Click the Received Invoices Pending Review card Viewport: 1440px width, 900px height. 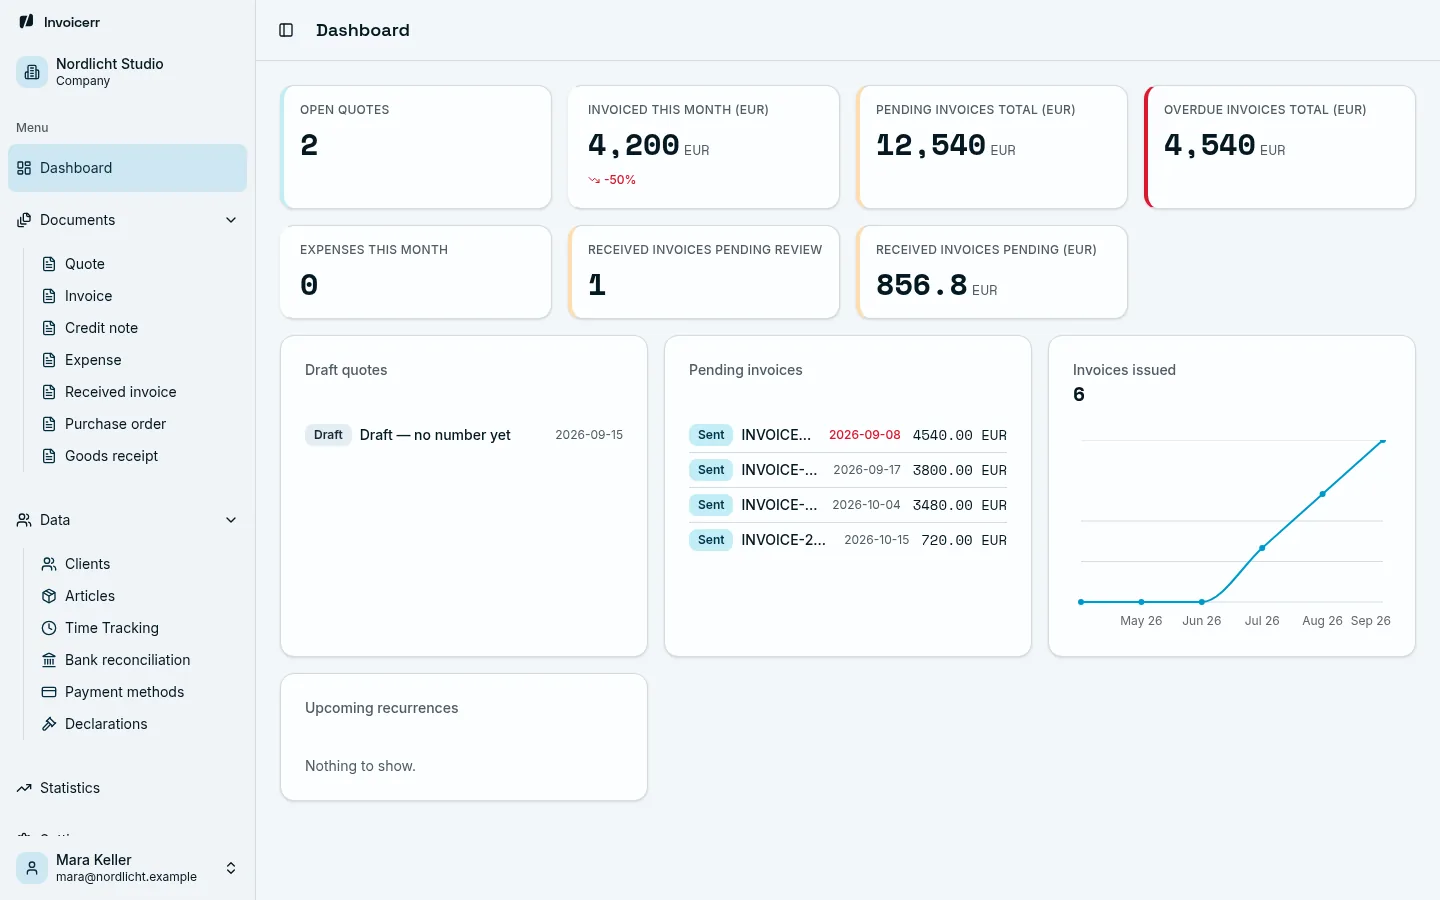click(704, 272)
